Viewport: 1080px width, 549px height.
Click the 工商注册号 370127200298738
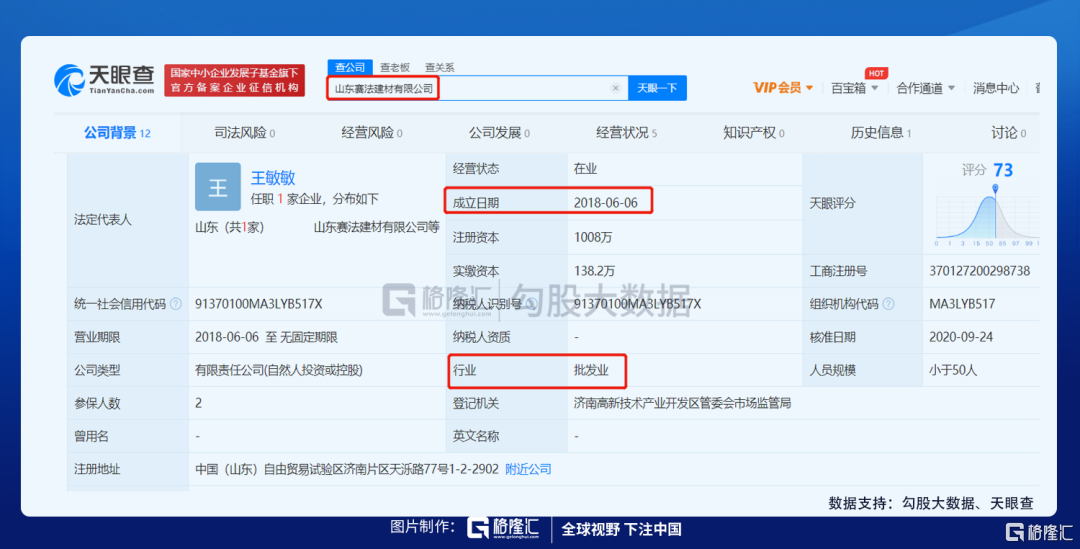pos(979,271)
